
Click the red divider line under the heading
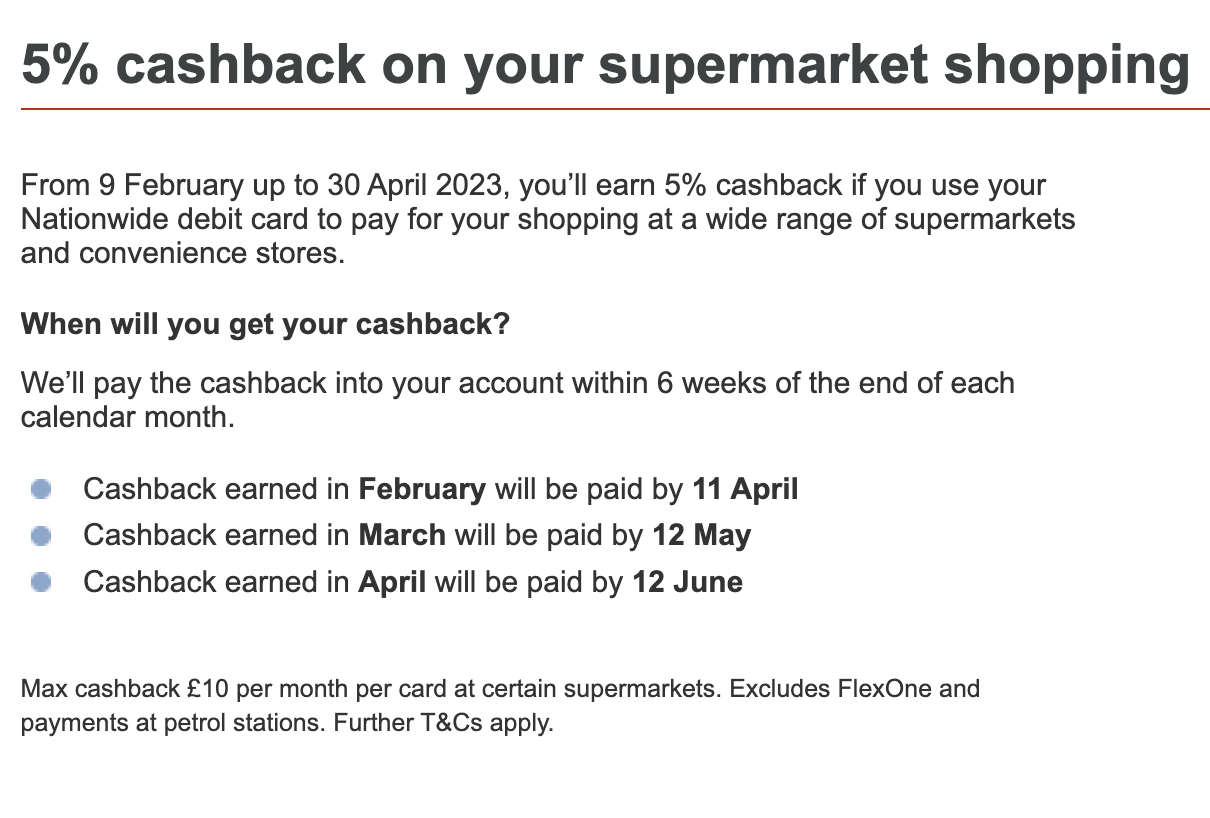coord(615,108)
